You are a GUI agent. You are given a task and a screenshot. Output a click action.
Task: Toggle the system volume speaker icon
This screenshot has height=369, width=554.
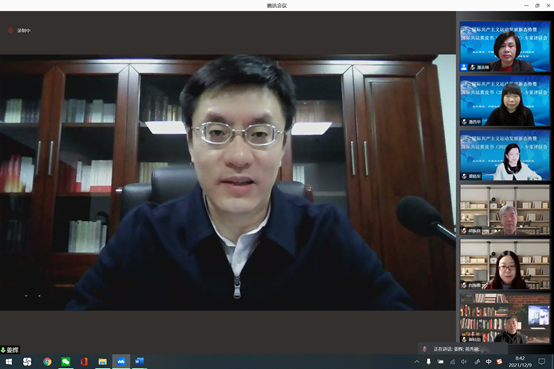pos(464,362)
